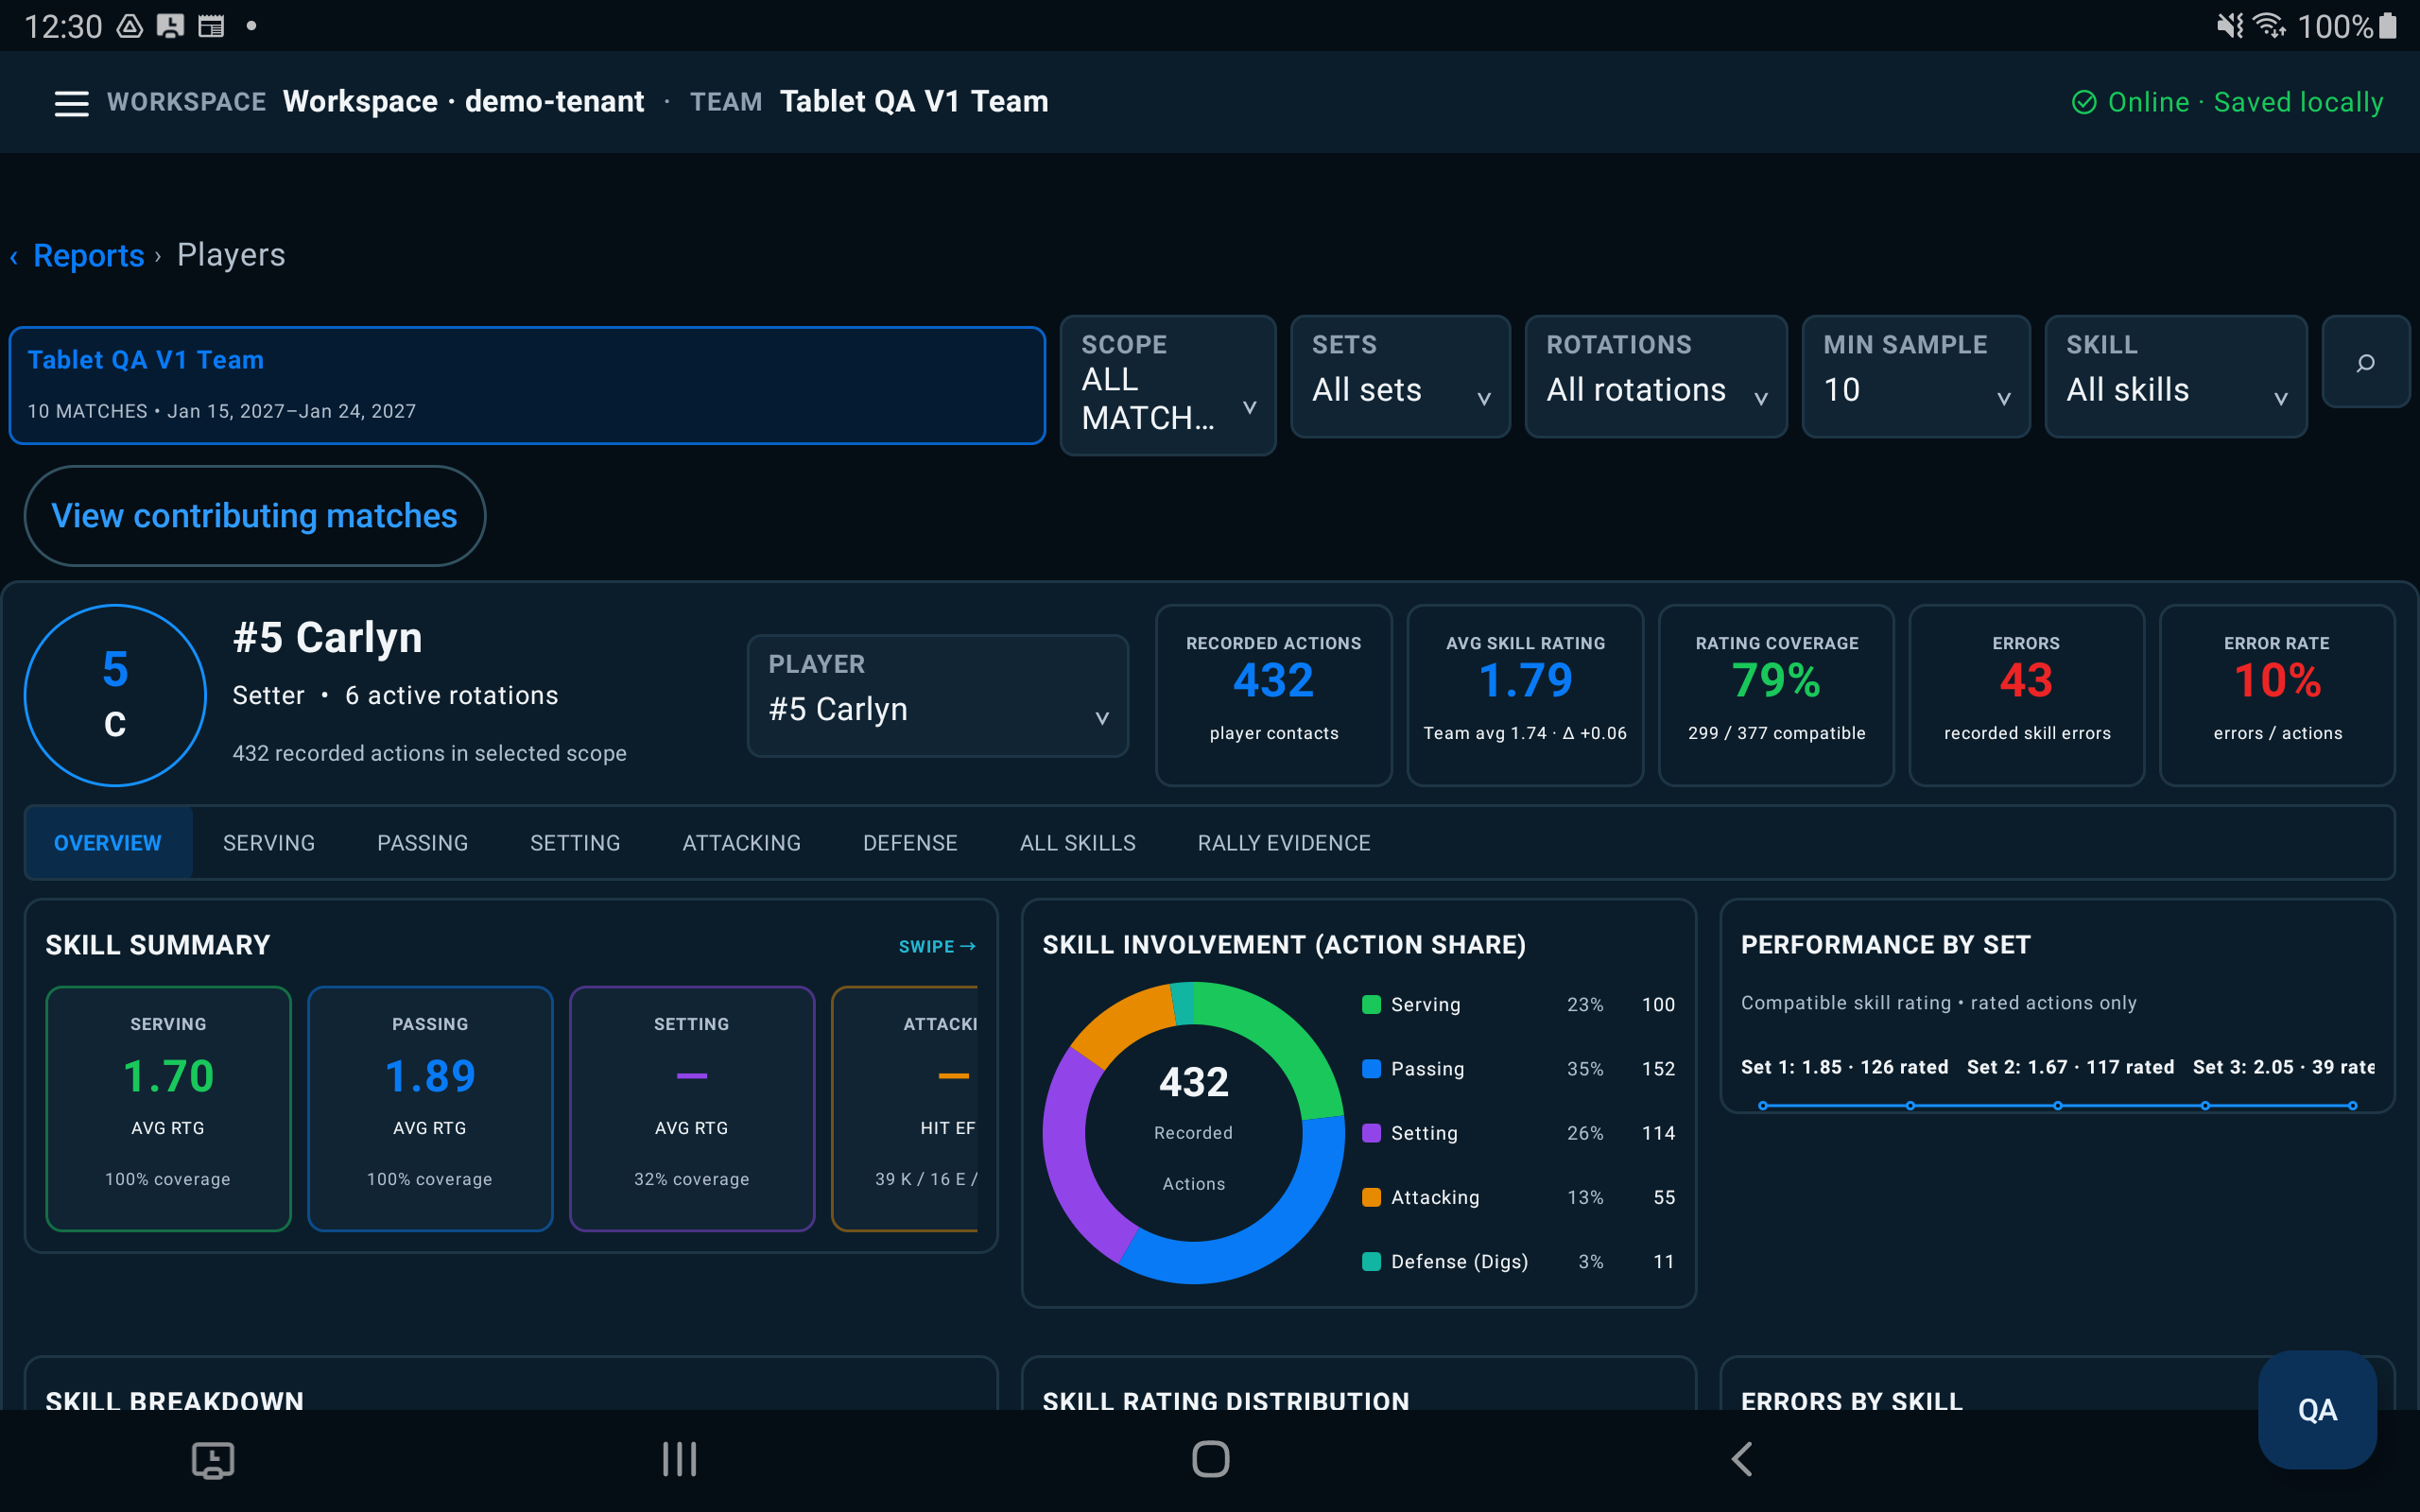Image resolution: width=2420 pixels, height=1512 pixels.
Task: Switch to the PASSING tab
Action: coord(422,843)
